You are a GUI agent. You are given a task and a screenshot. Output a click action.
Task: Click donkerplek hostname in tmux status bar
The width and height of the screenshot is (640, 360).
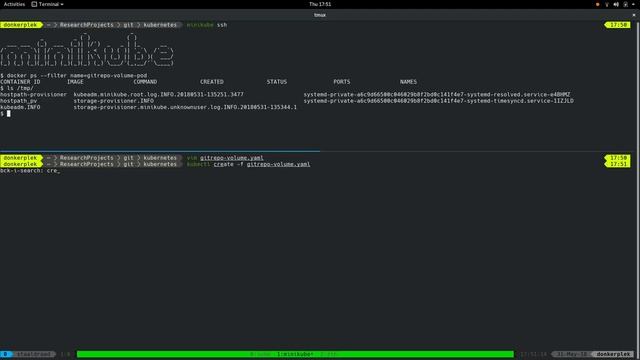coord(613,354)
